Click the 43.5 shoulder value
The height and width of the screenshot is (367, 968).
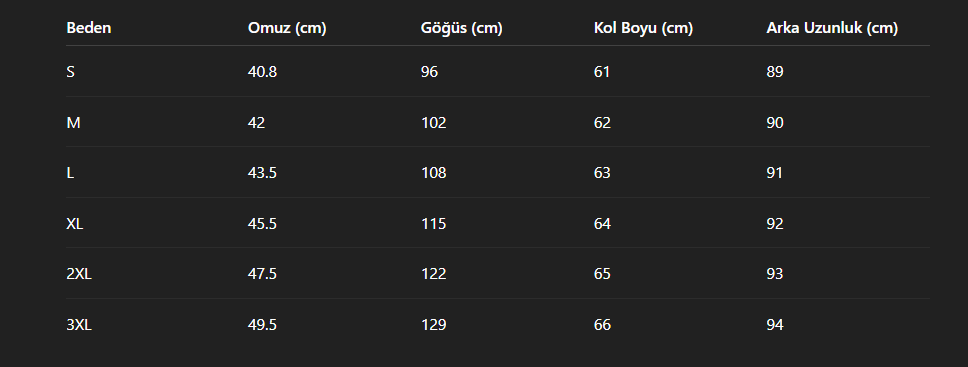[262, 173]
